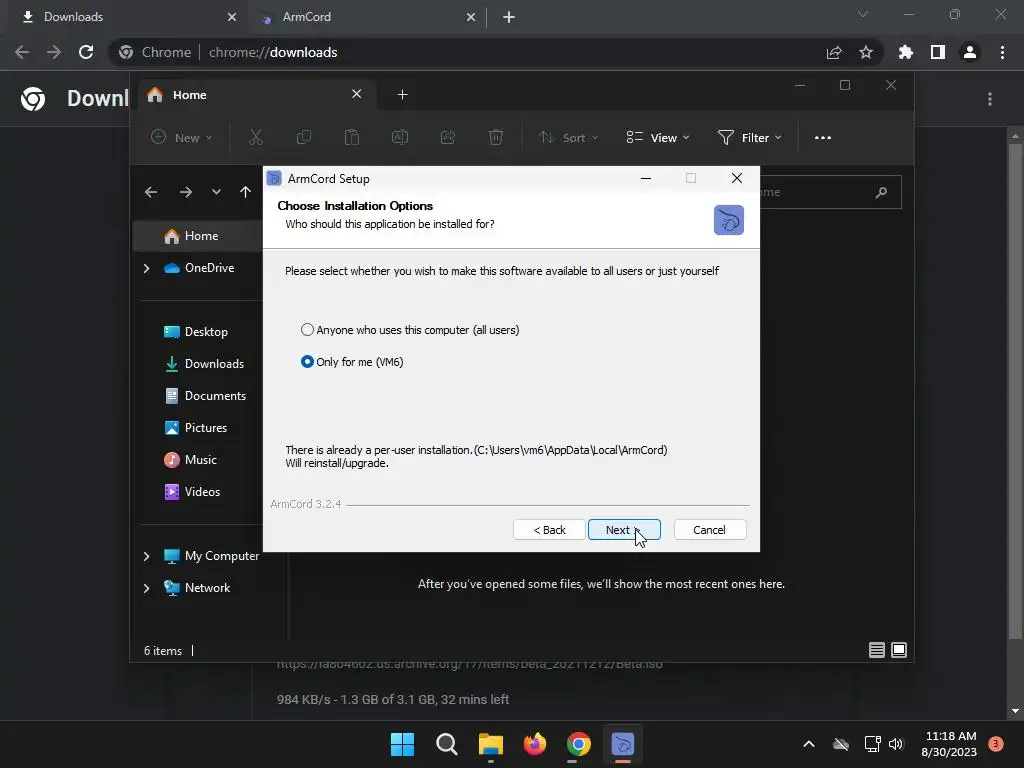Open Windows Search from taskbar

click(x=447, y=744)
